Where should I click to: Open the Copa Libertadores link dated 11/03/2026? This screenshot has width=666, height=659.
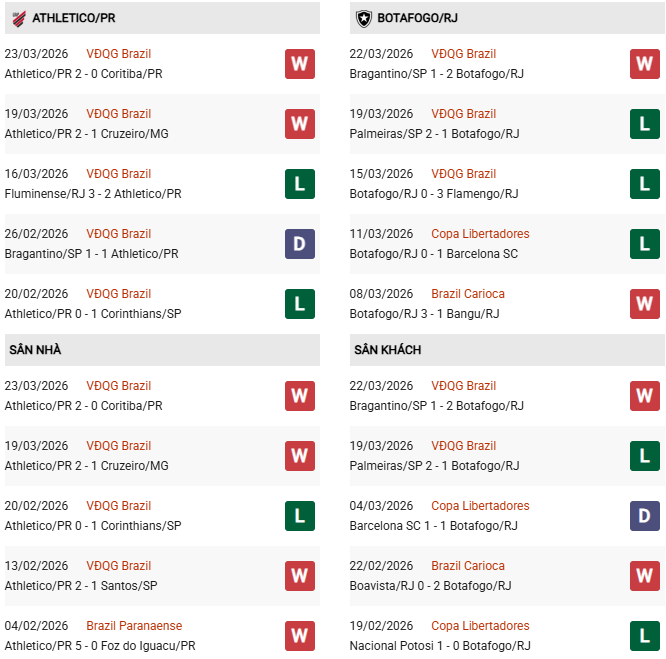point(480,234)
